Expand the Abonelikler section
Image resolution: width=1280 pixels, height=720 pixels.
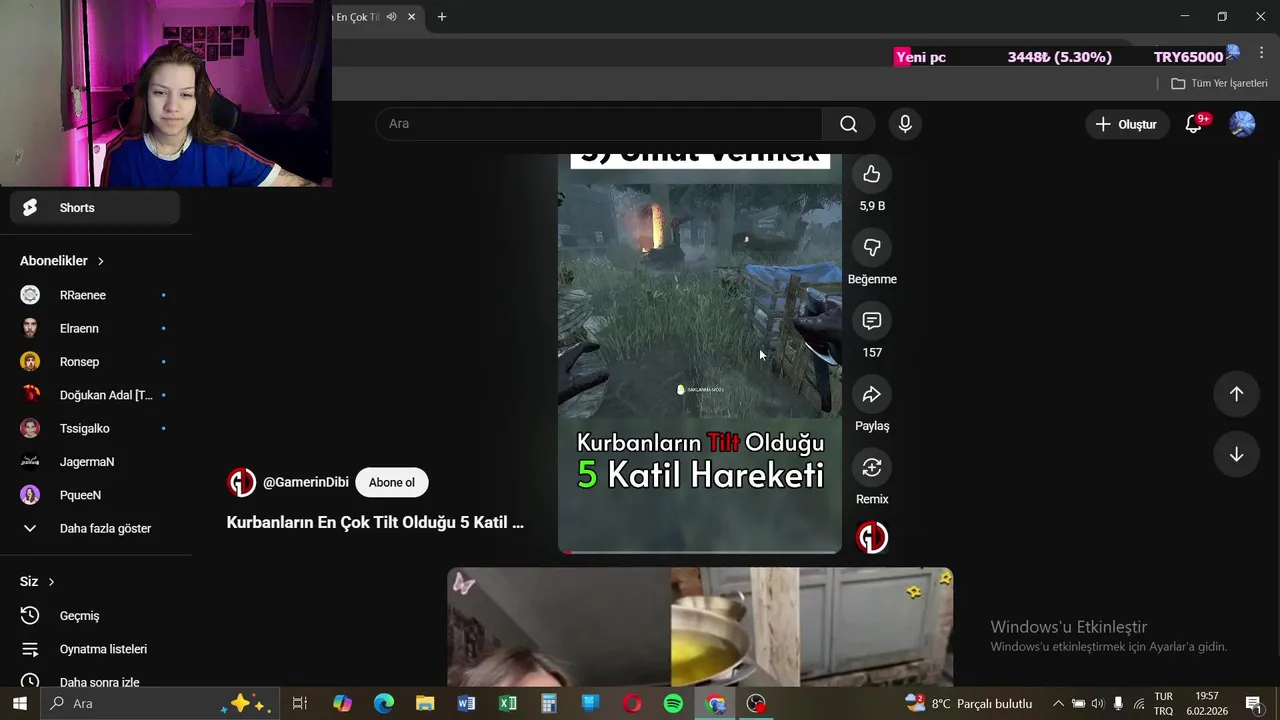pos(62,261)
